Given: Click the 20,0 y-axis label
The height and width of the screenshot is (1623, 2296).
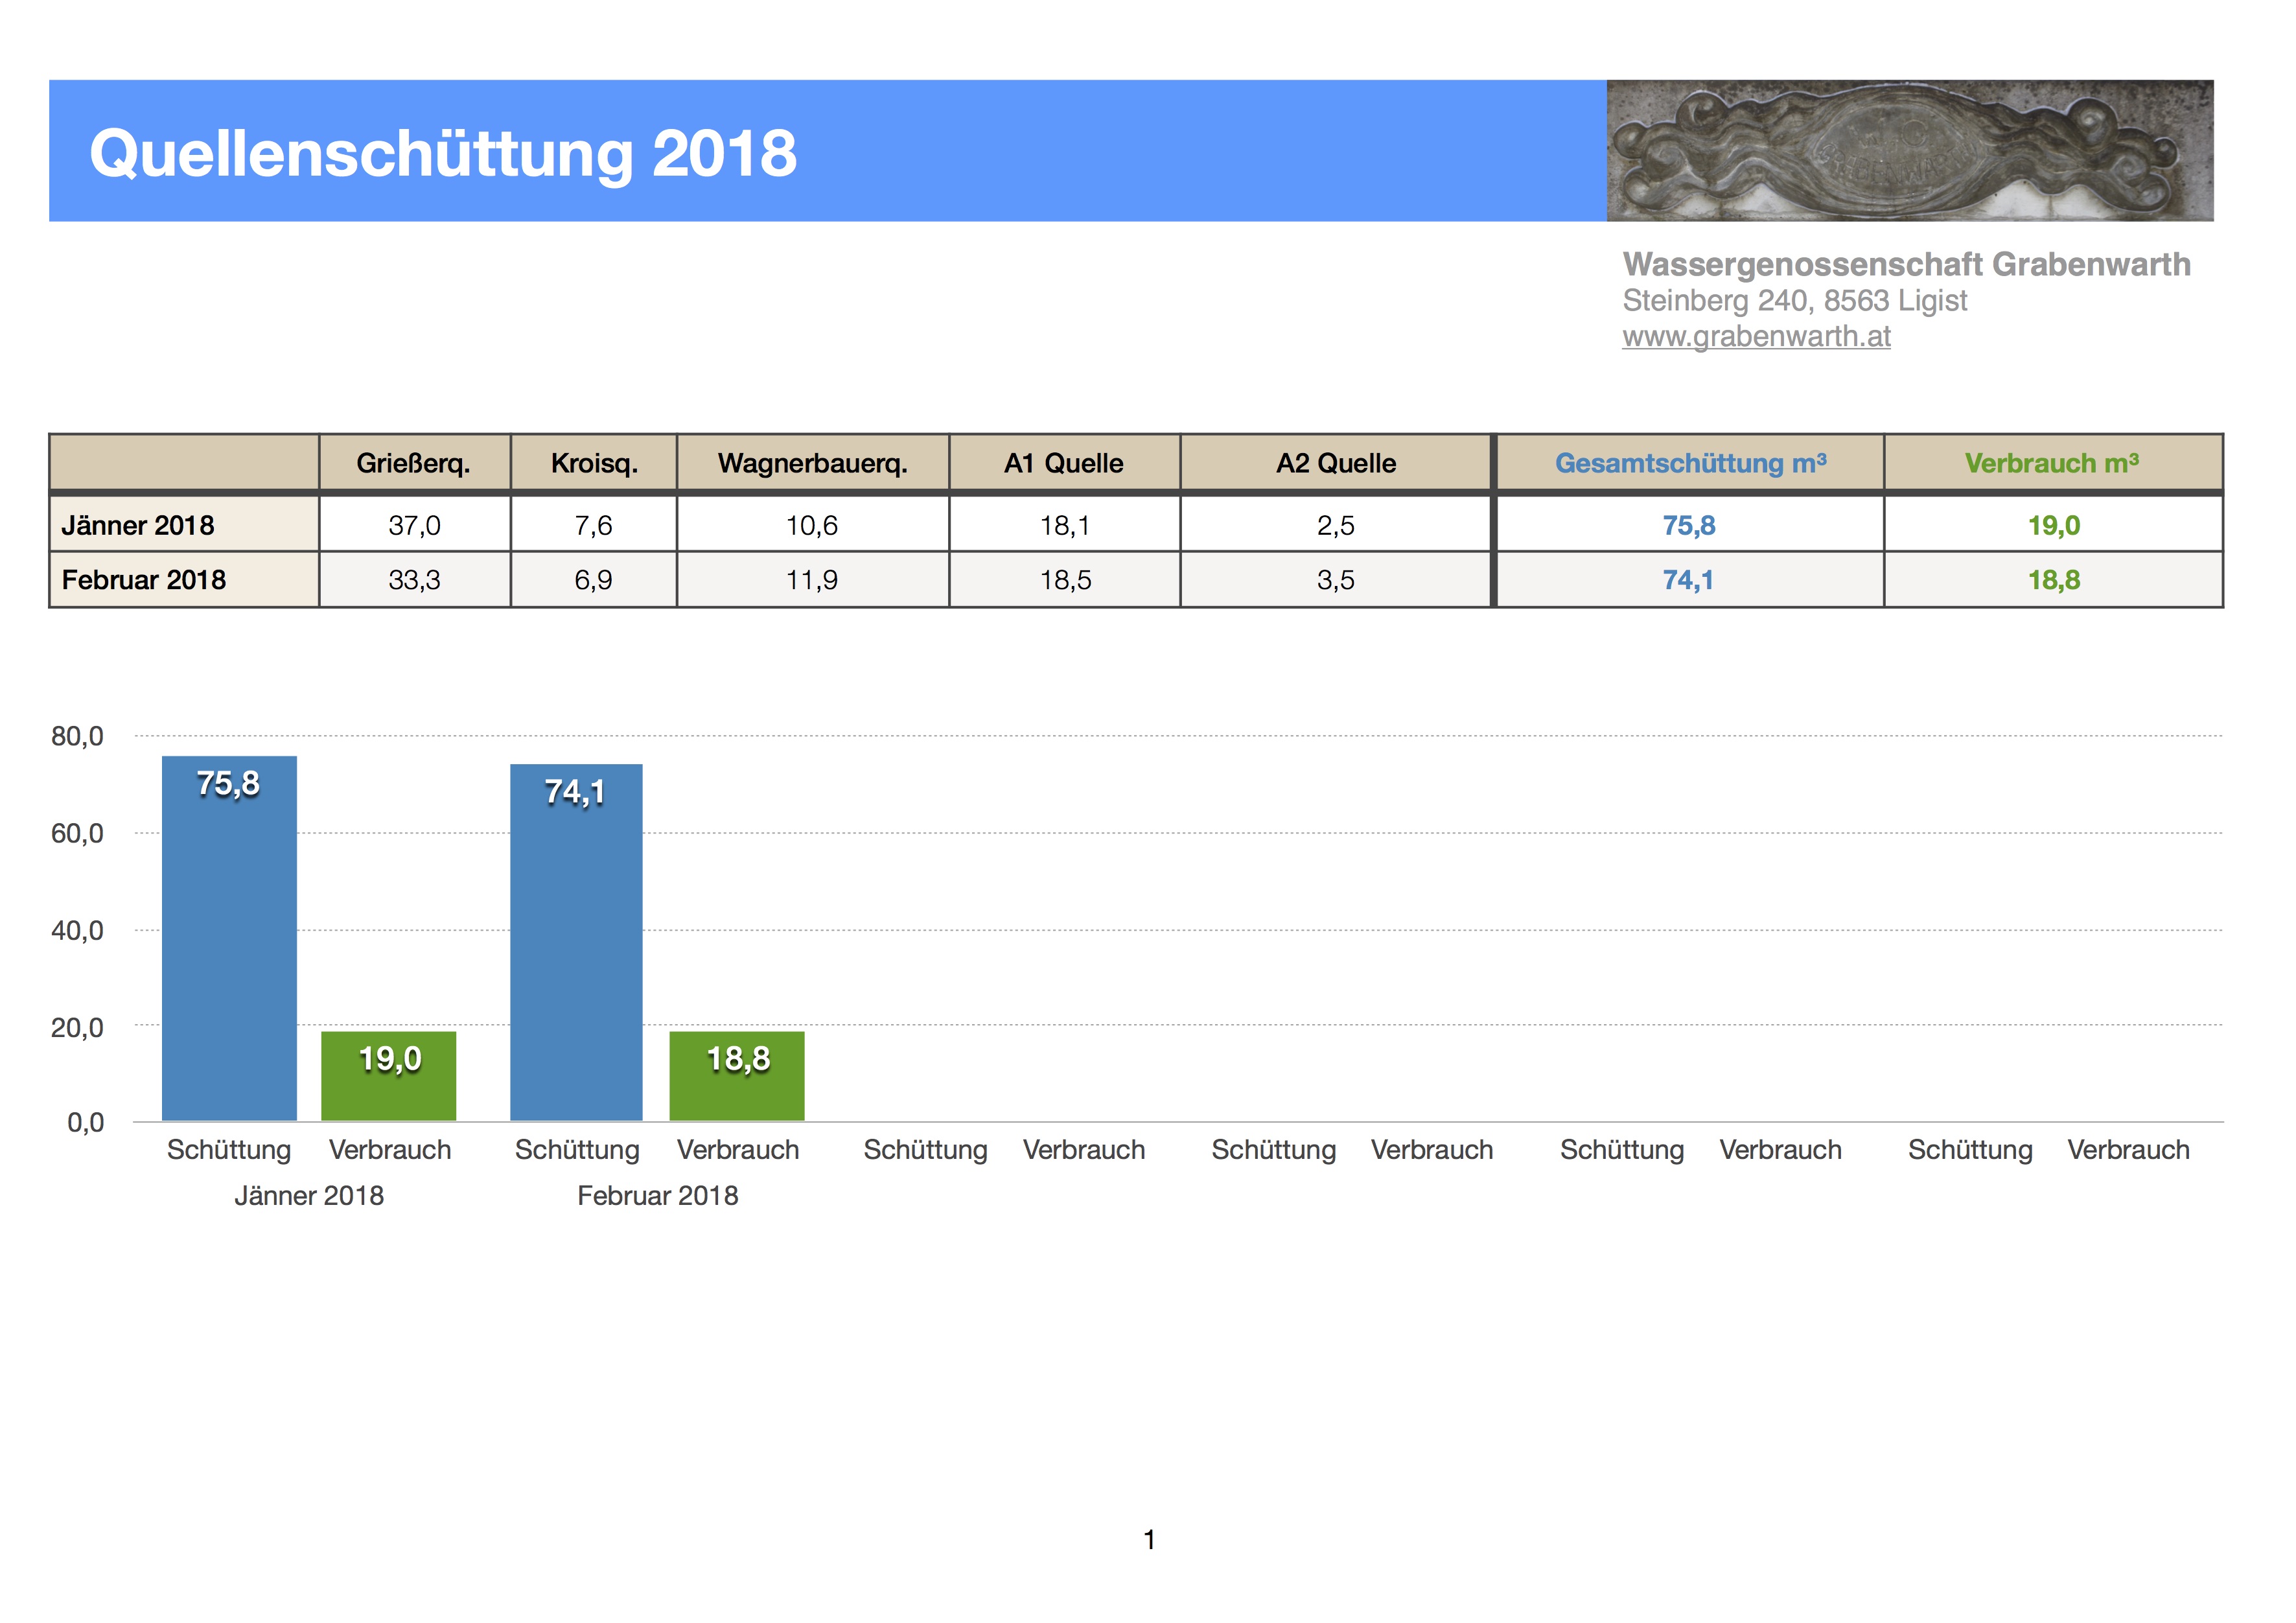Looking at the screenshot, I should pyautogui.click(x=77, y=1027).
